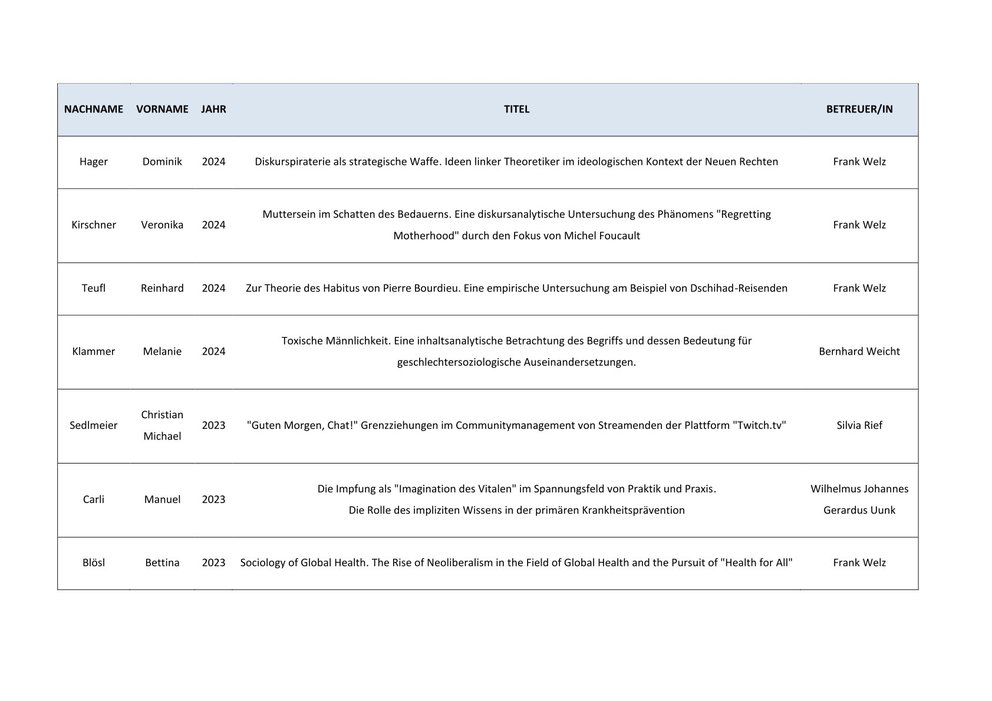Click the title about Pierre Bourdieu's Habitus
The image size is (992, 701).
pyautogui.click(x=516, y=288)
